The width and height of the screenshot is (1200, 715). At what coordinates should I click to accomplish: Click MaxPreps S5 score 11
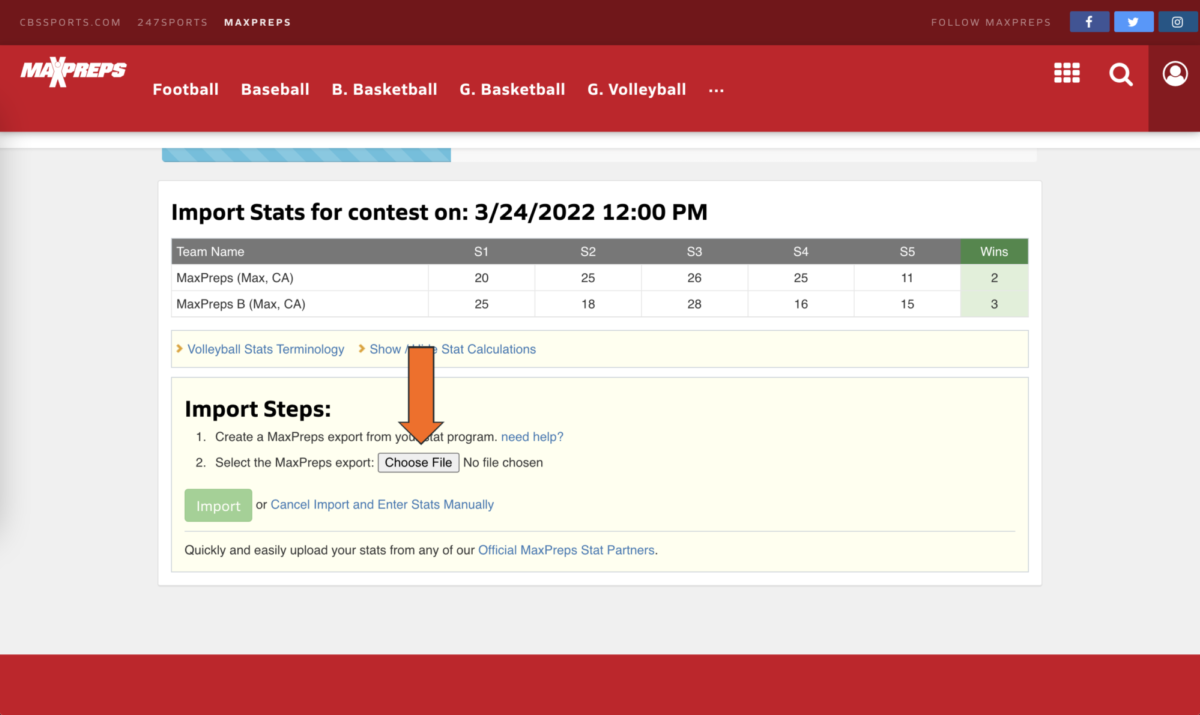(x=907, y=278)
